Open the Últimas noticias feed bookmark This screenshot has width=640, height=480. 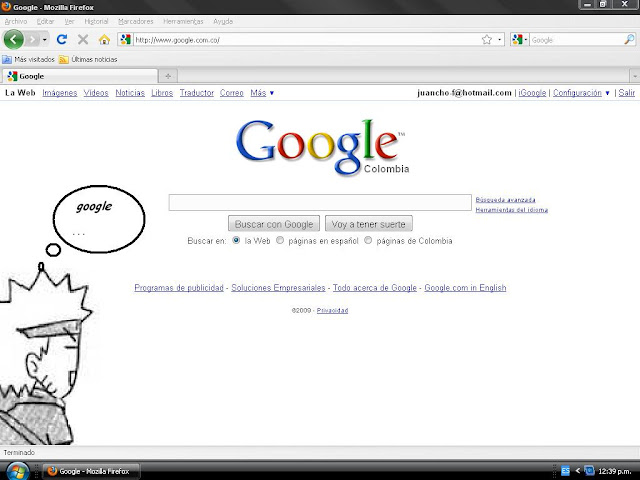(88, 60)
